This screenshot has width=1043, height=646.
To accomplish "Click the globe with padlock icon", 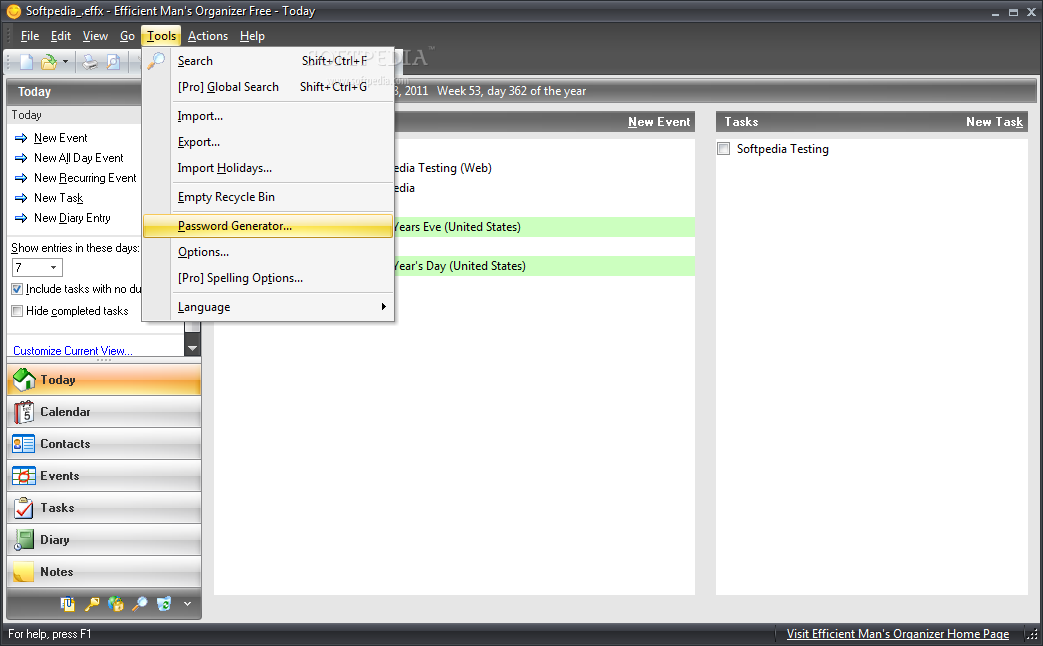I will pyautogui.click(x=116, y=603).
